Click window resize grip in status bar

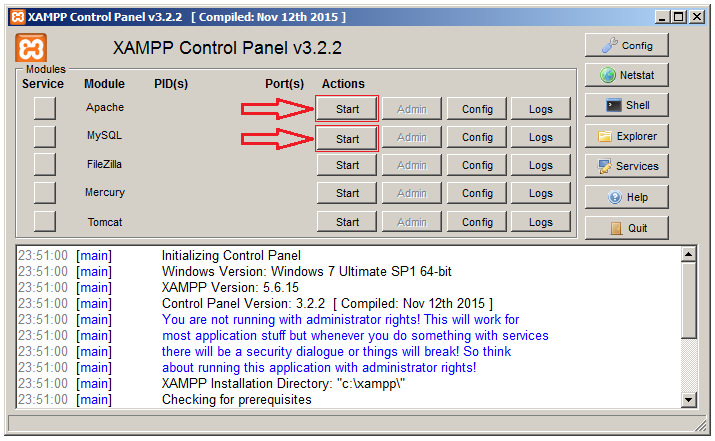[699, 425]
